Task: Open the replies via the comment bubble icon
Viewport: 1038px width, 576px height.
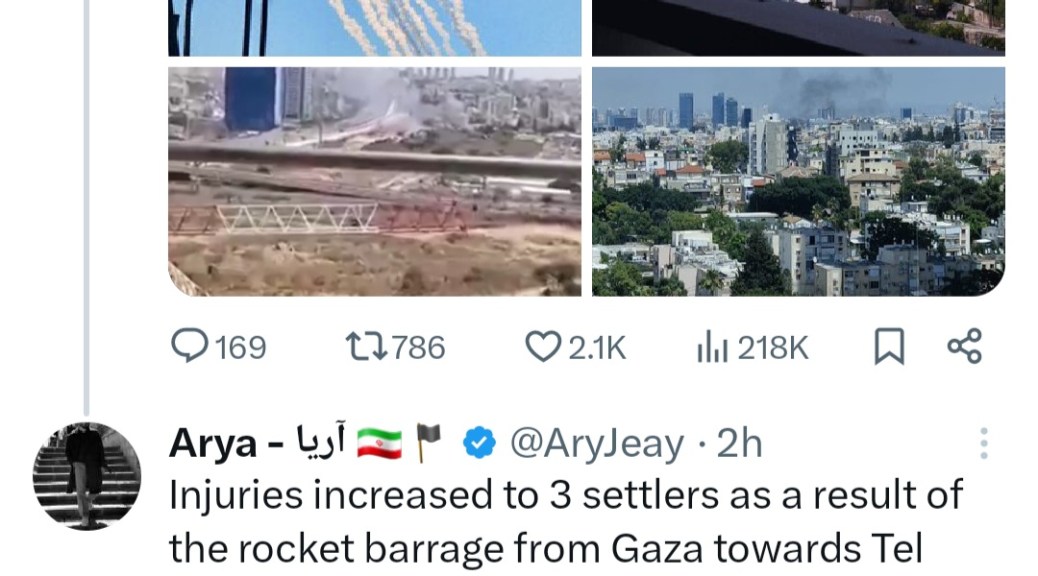Action: coord(189,346)
